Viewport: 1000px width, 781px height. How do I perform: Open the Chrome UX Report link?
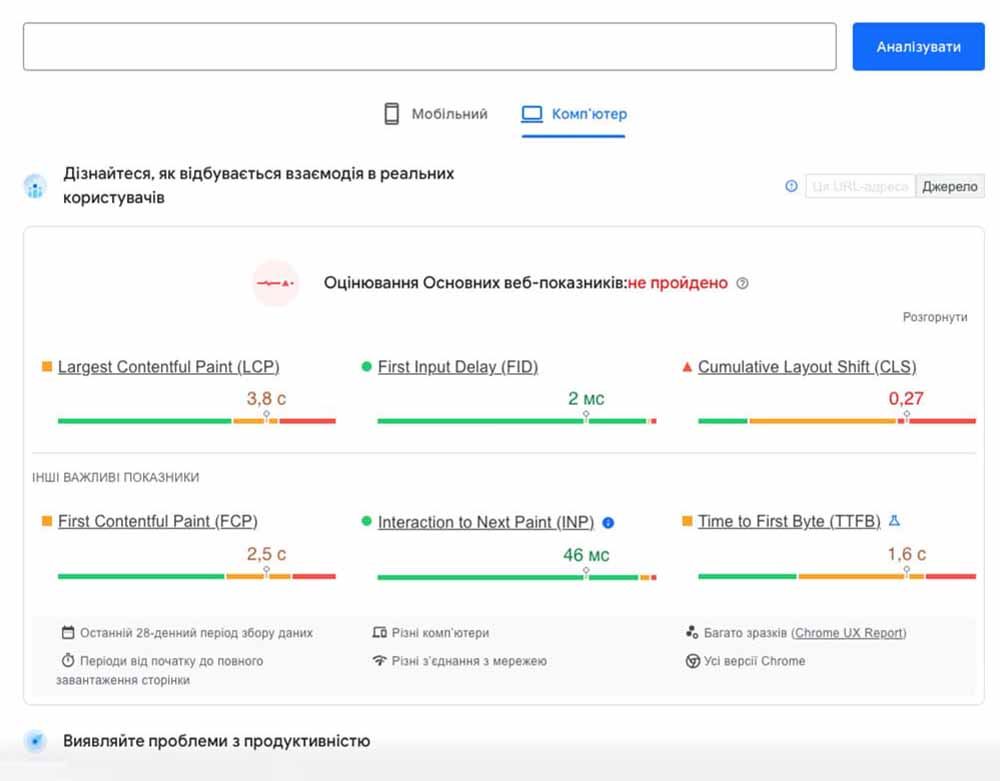(x=849, y=632)
